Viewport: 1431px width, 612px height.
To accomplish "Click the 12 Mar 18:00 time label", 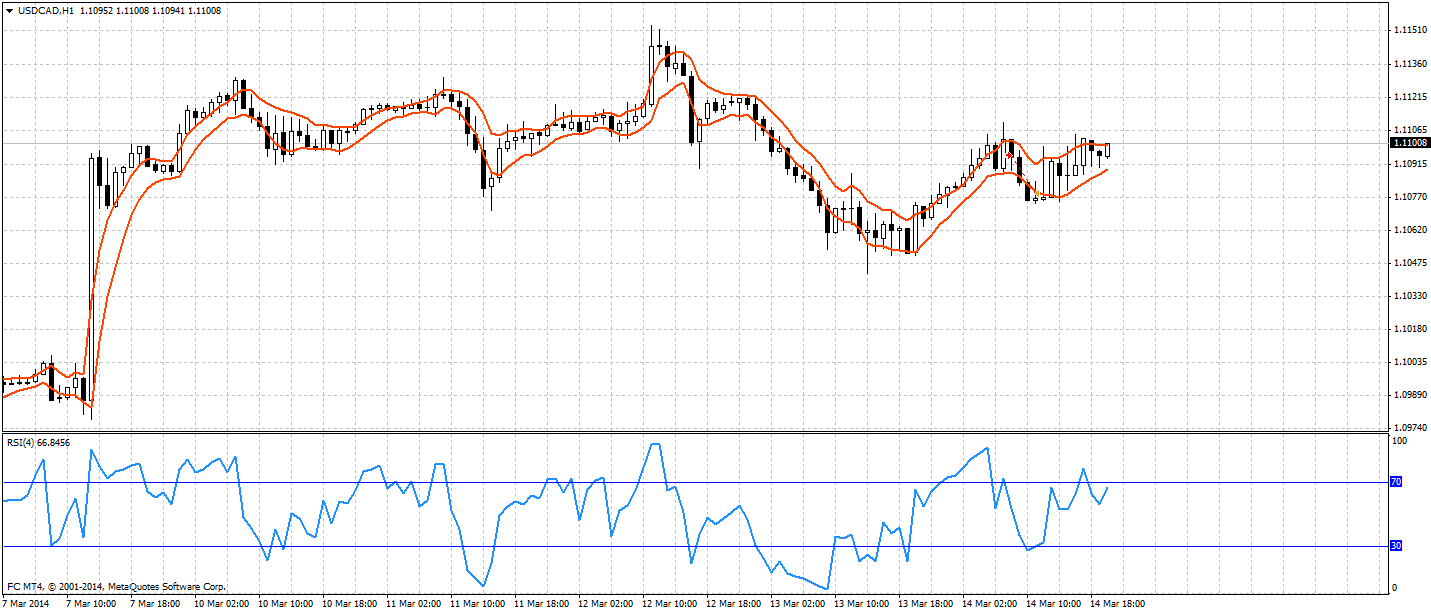I will pyautogui.click(x=734, y=604).
